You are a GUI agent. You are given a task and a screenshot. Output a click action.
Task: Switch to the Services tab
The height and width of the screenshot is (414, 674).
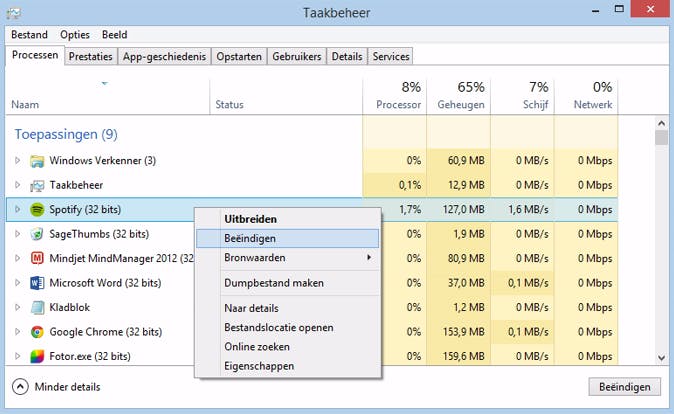(391, 57)
